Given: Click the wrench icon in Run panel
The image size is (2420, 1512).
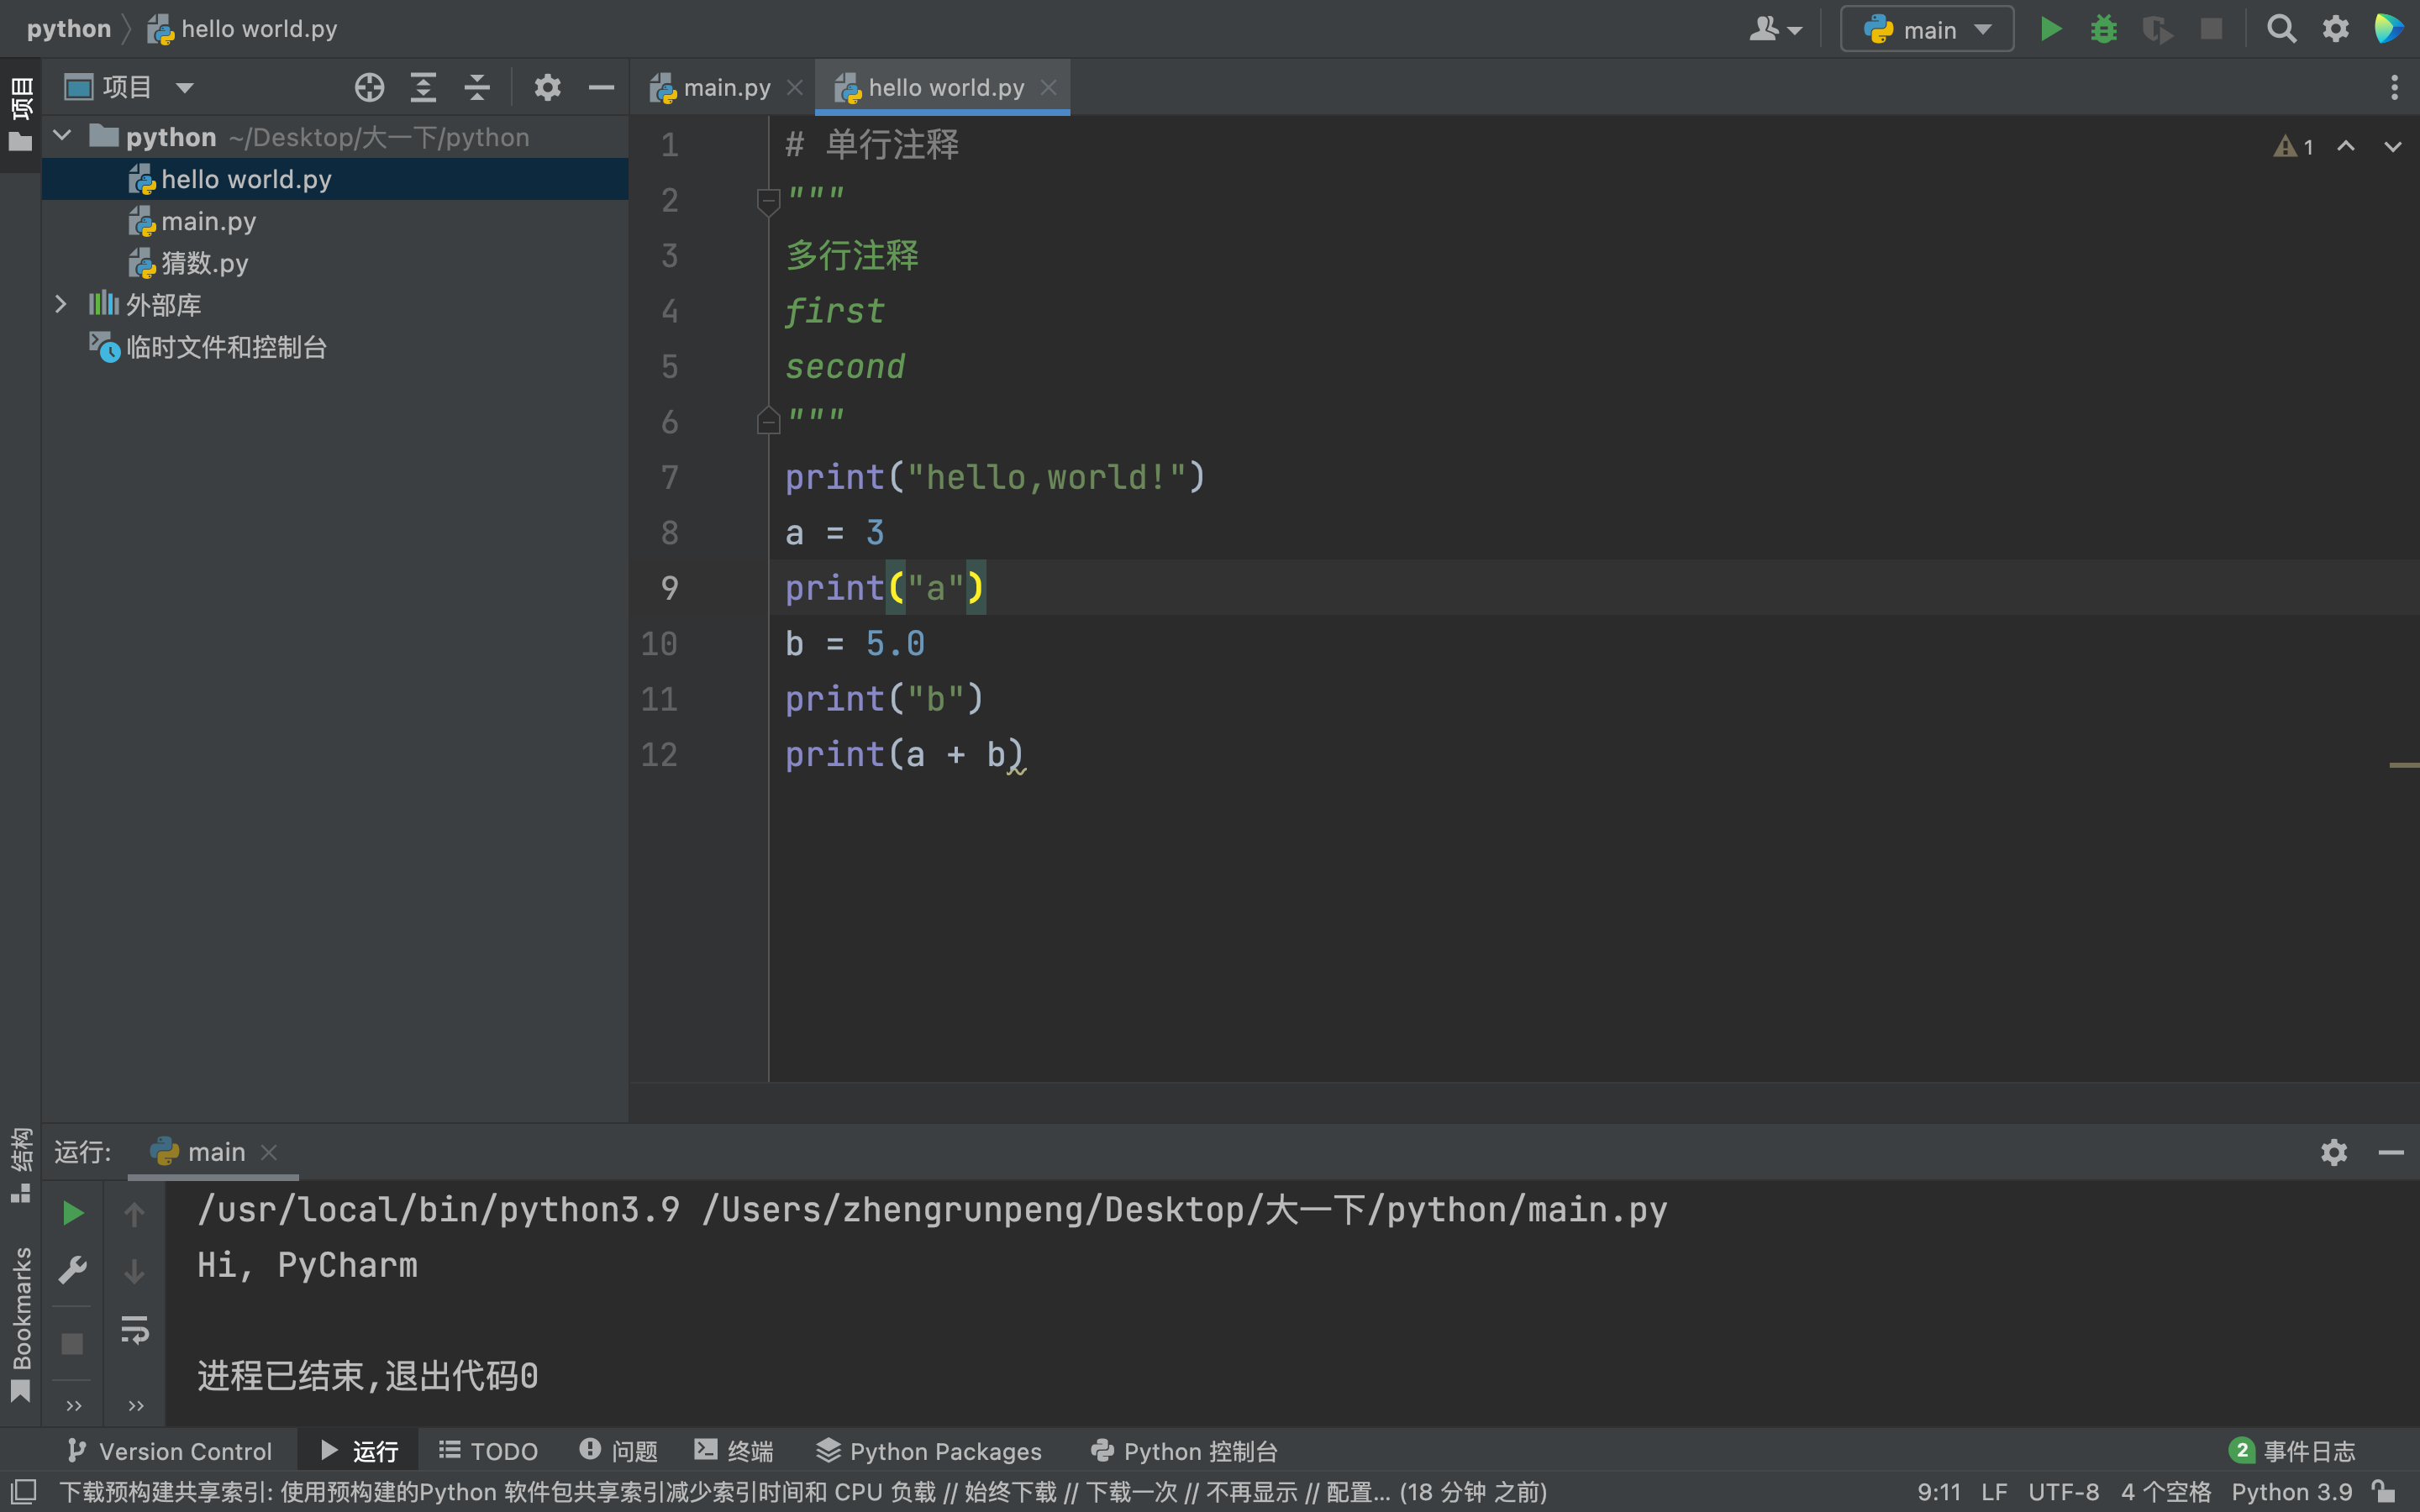Looking at the screenshot, I should click(73, 1270).
